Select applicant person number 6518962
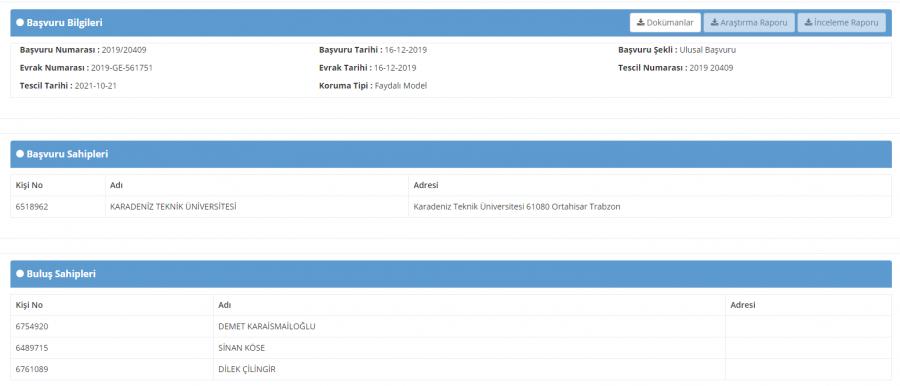The width and height of the screenshot is (900, 386). [32, 207]
